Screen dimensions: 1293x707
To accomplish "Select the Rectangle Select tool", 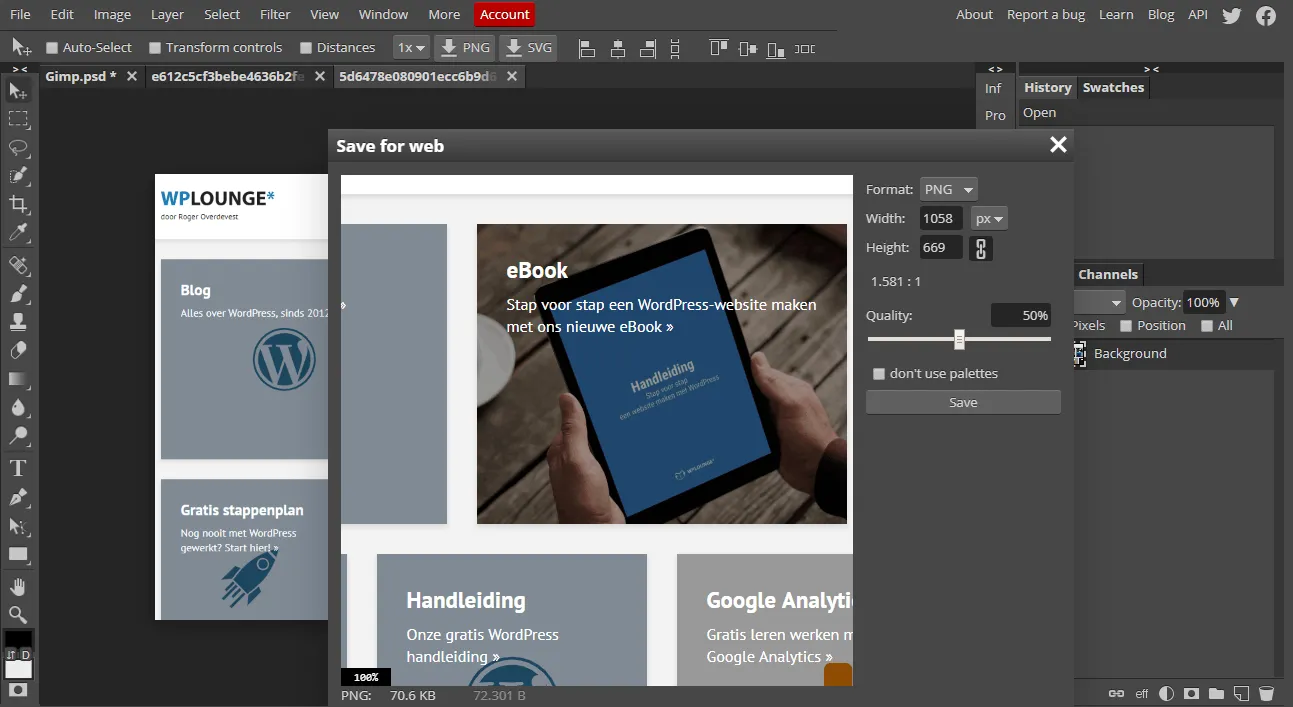I will click(18, 119).
